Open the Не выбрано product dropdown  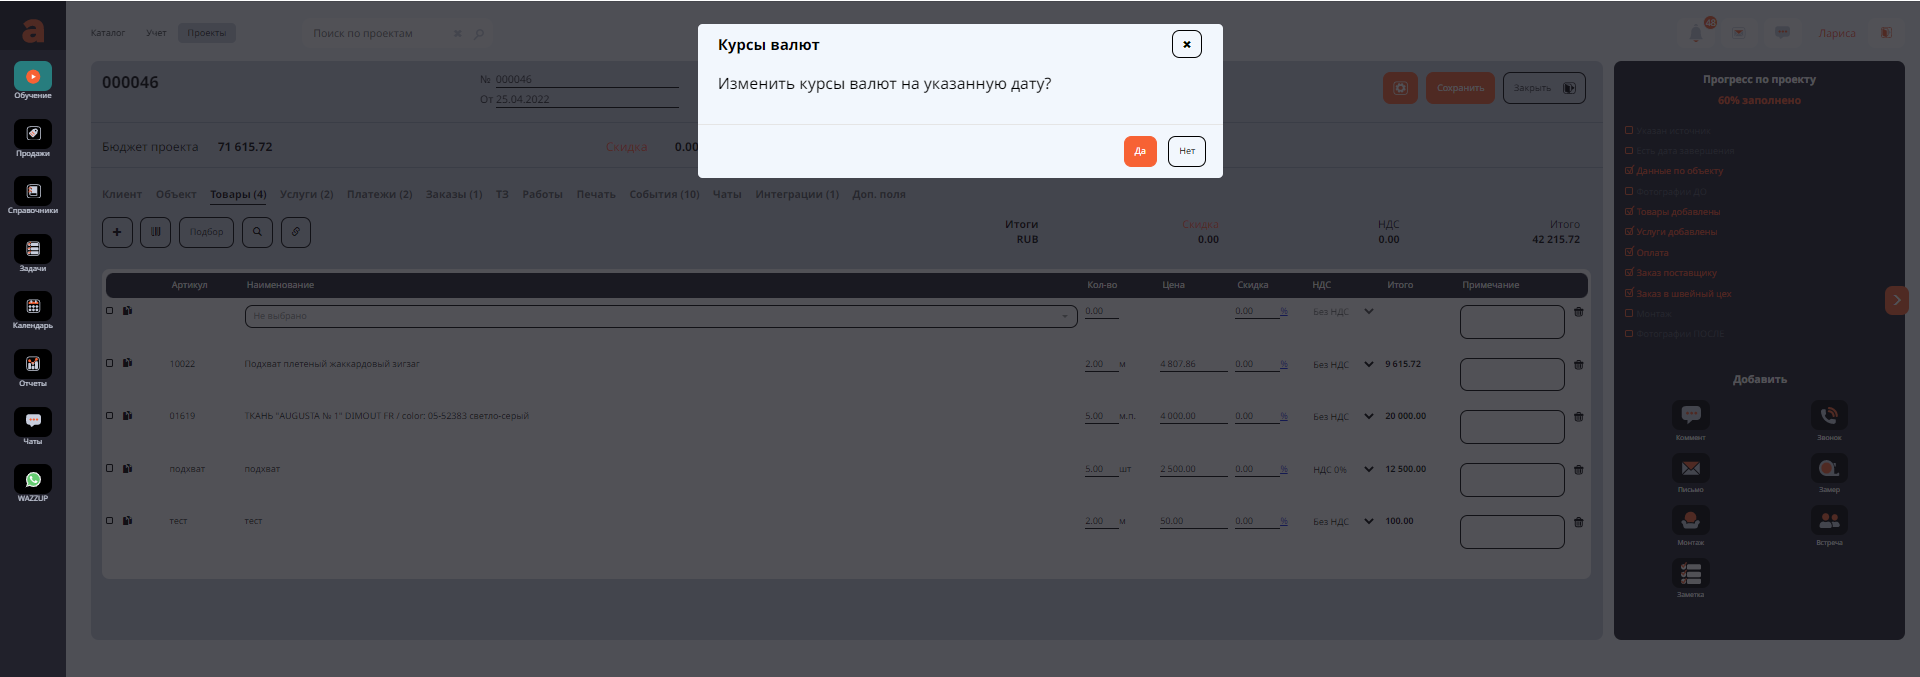click(660, 316)
